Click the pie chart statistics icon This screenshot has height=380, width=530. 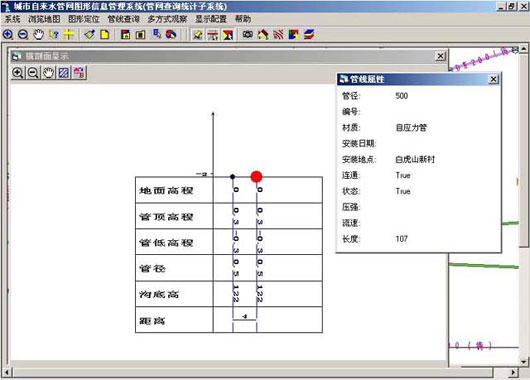coord(171,34)
